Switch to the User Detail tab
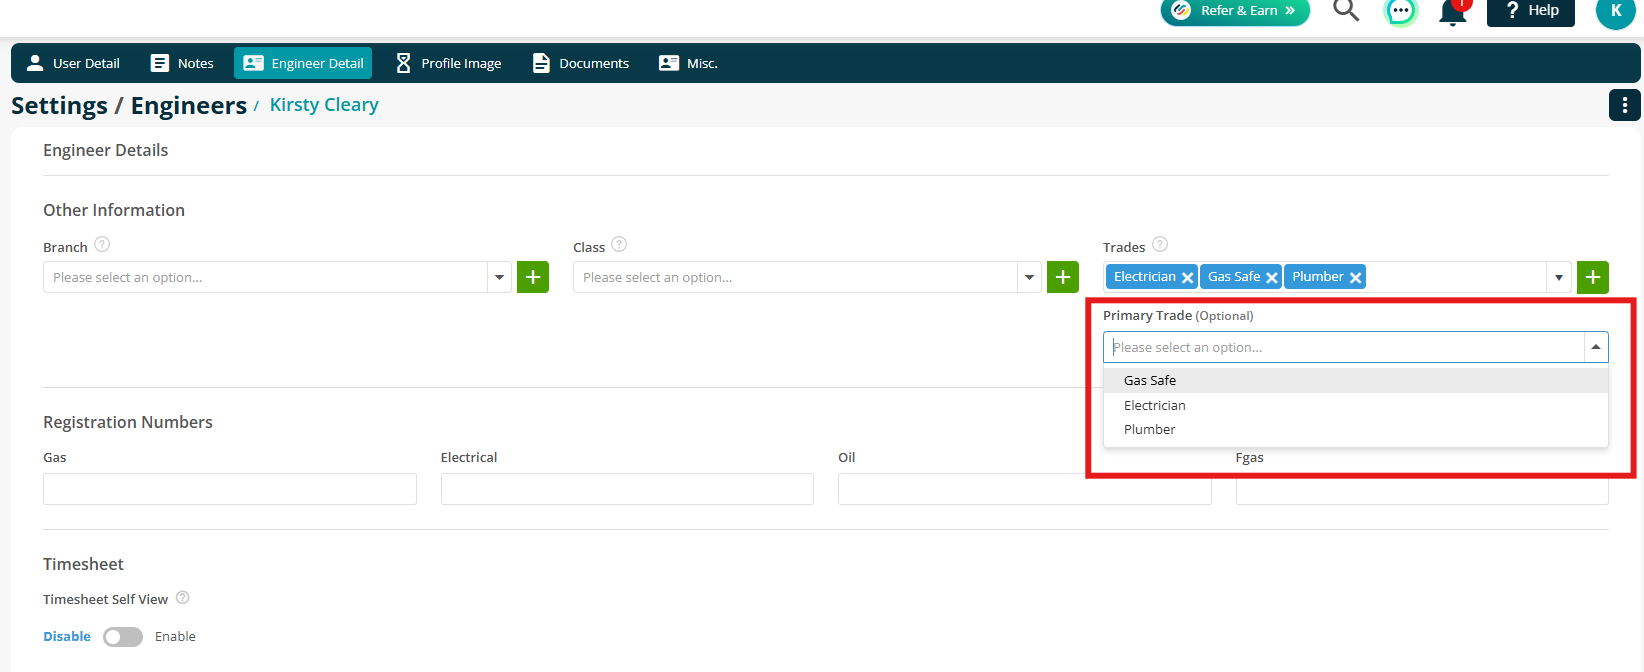1644x672 pixels. pos(73,63)
